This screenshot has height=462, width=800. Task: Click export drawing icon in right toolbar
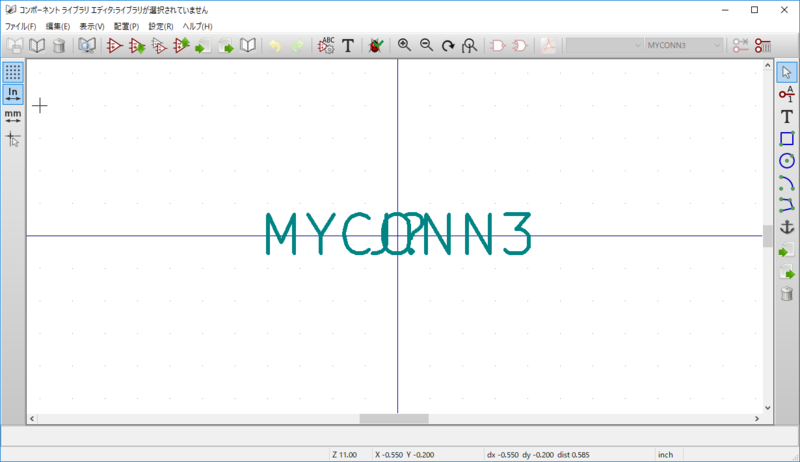tap(787, 272)
